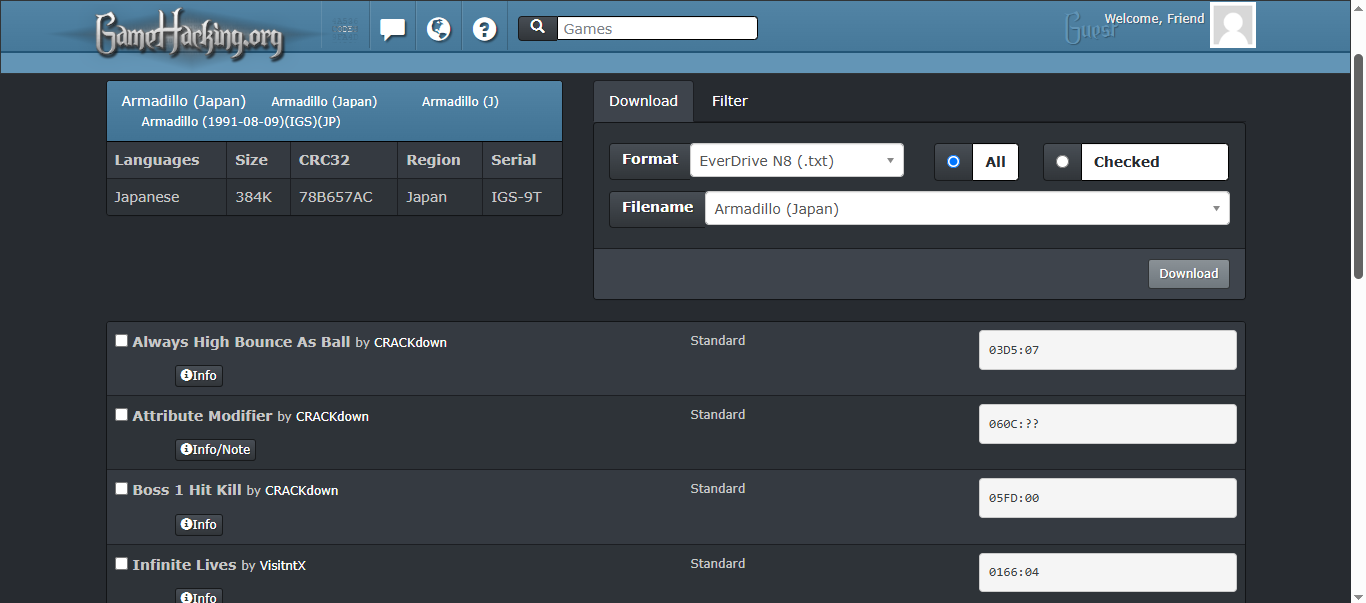Click 'Armadillo (J)' alternate title

460,102
